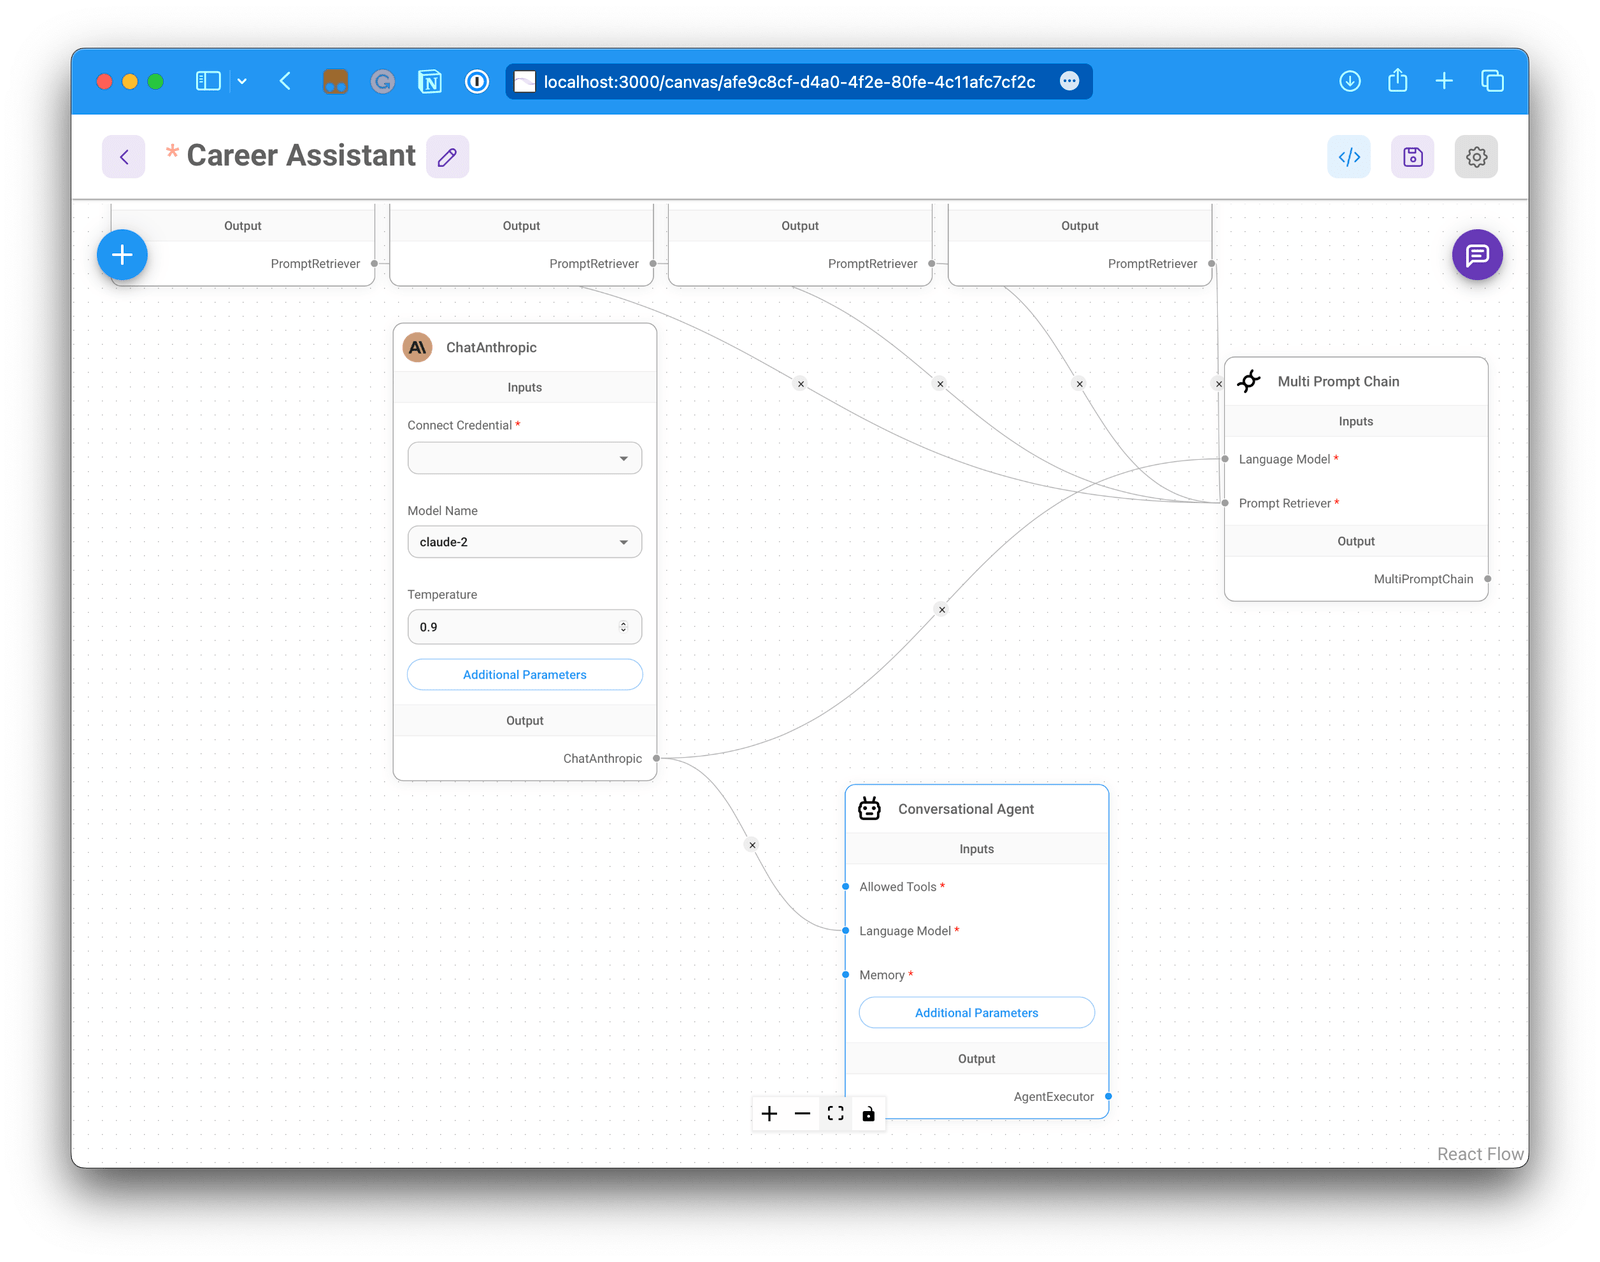
Task: Zoom out on the canvas
Action: (802, 1113)
